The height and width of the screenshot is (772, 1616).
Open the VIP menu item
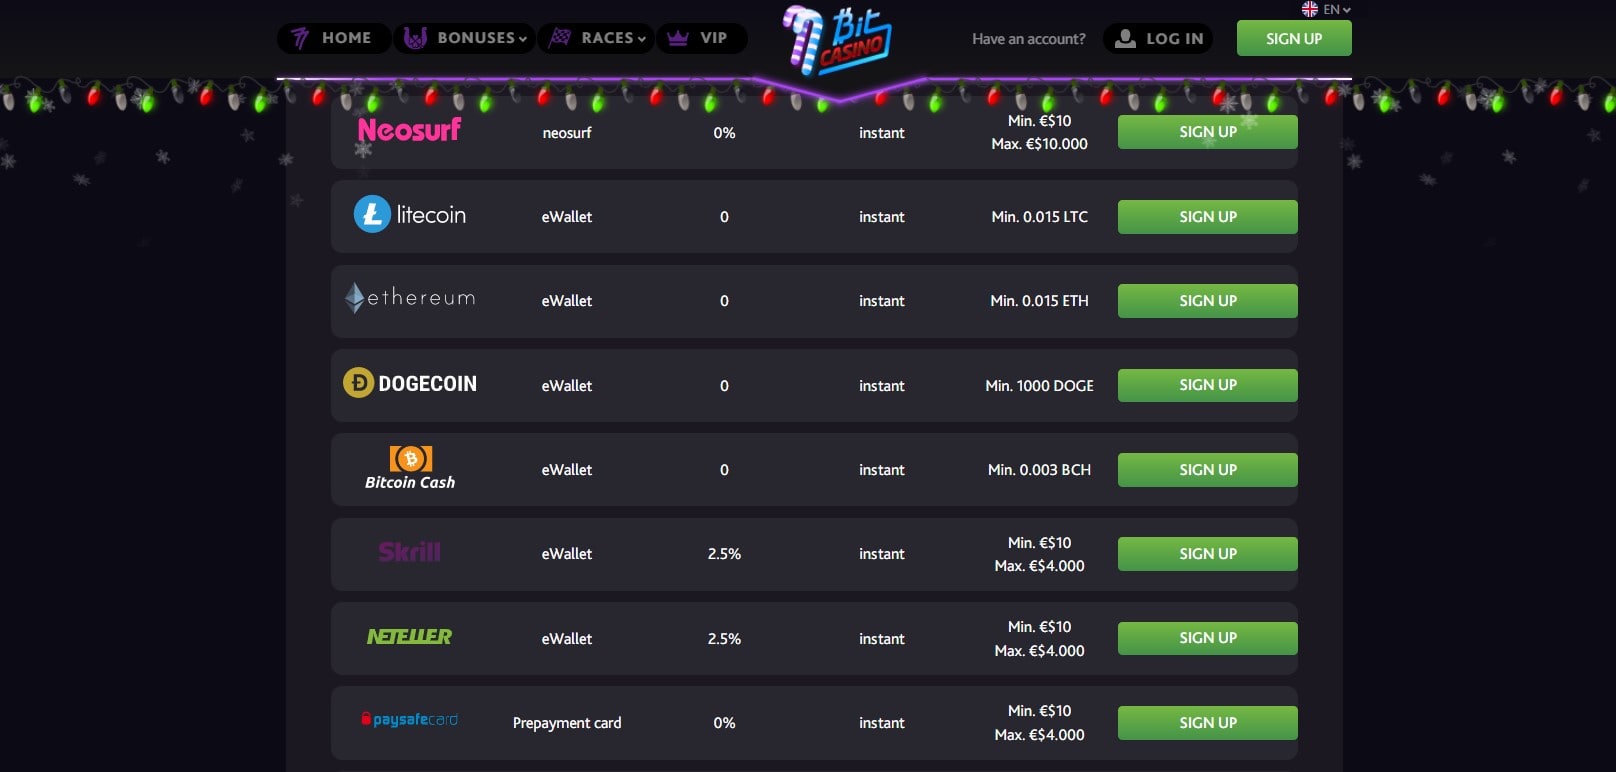tap(701, 38)
